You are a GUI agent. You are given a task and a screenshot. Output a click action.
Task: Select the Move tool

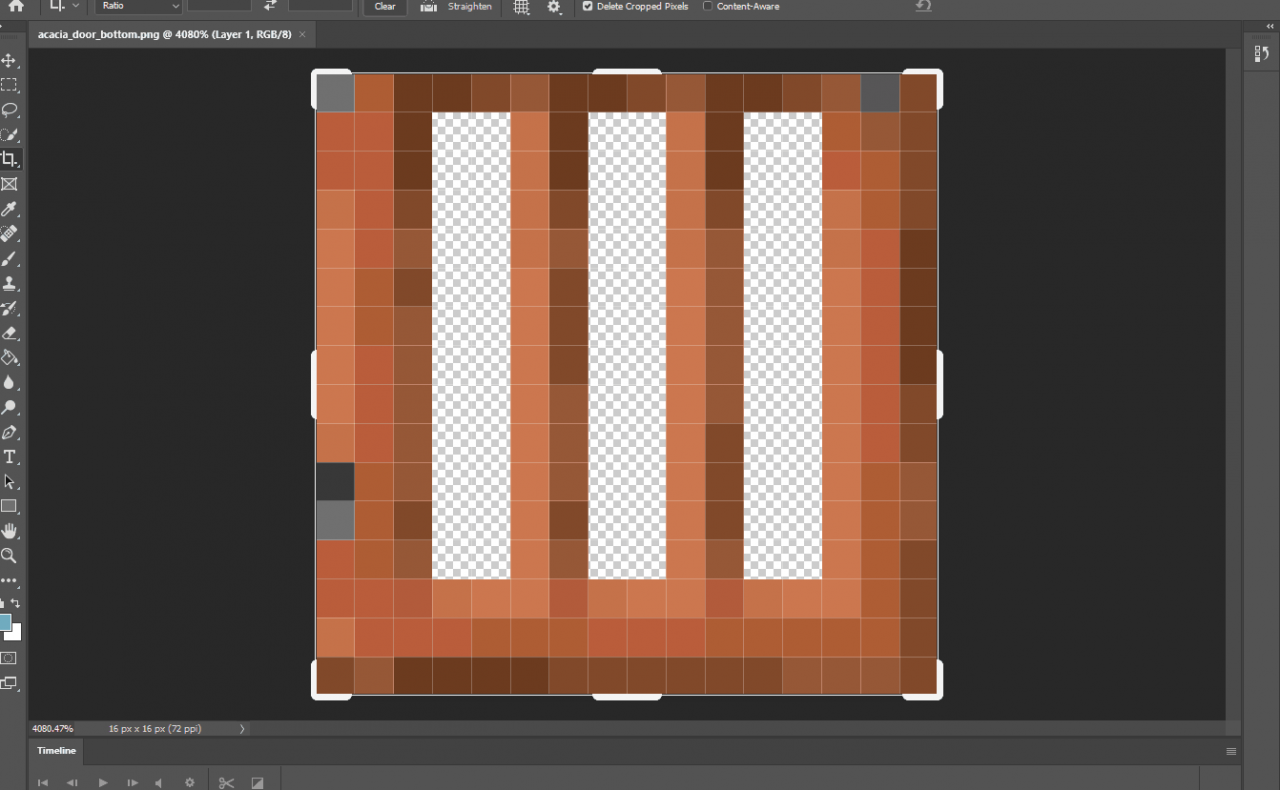(9, 61)
